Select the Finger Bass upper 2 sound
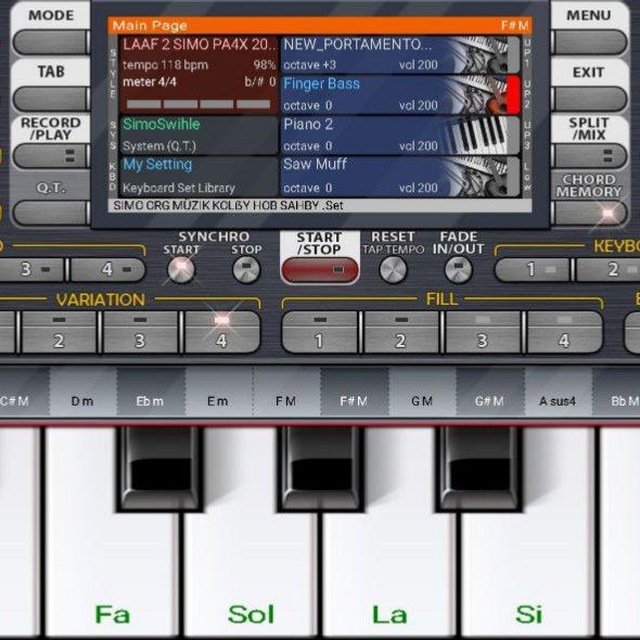Image resolution: width=640 pixels, height=640 pixels. [394, 94]
